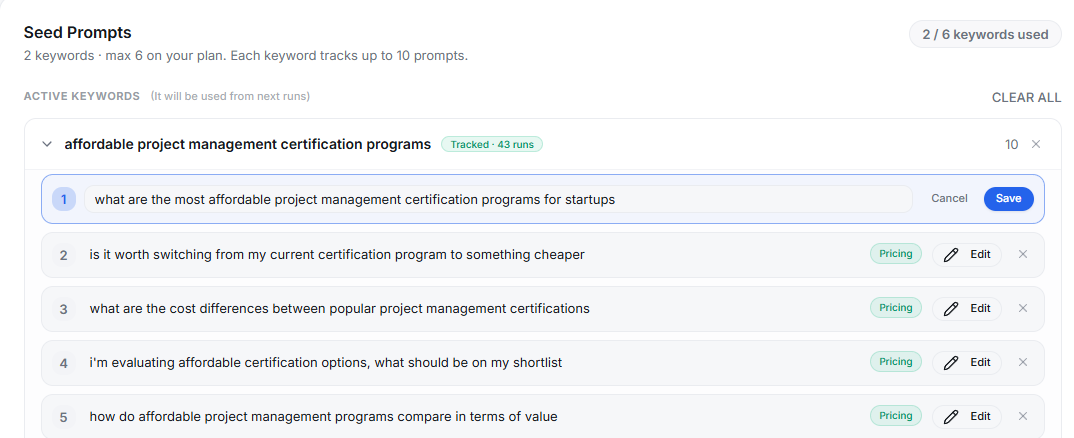Collapse the affordable project management keyword group
This screenshot has width=1074, height=438.
click(x=47, y=145)
